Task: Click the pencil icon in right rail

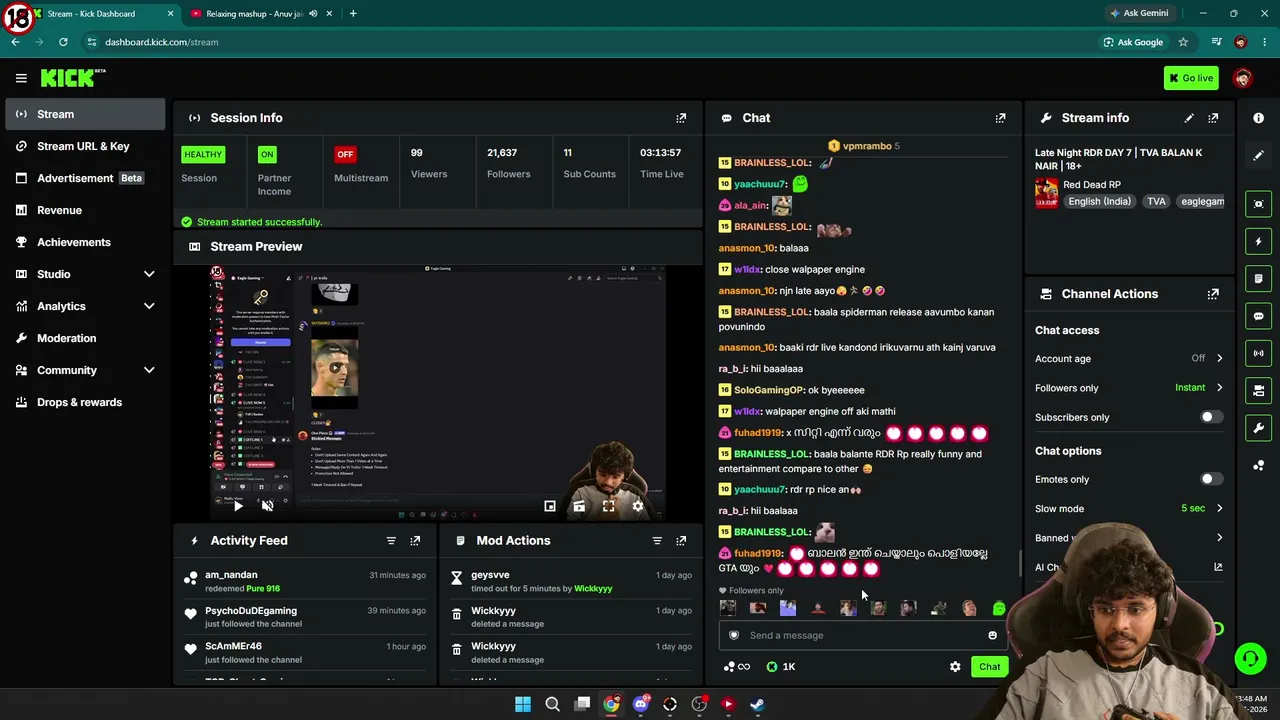Action: click(1258, 156)
